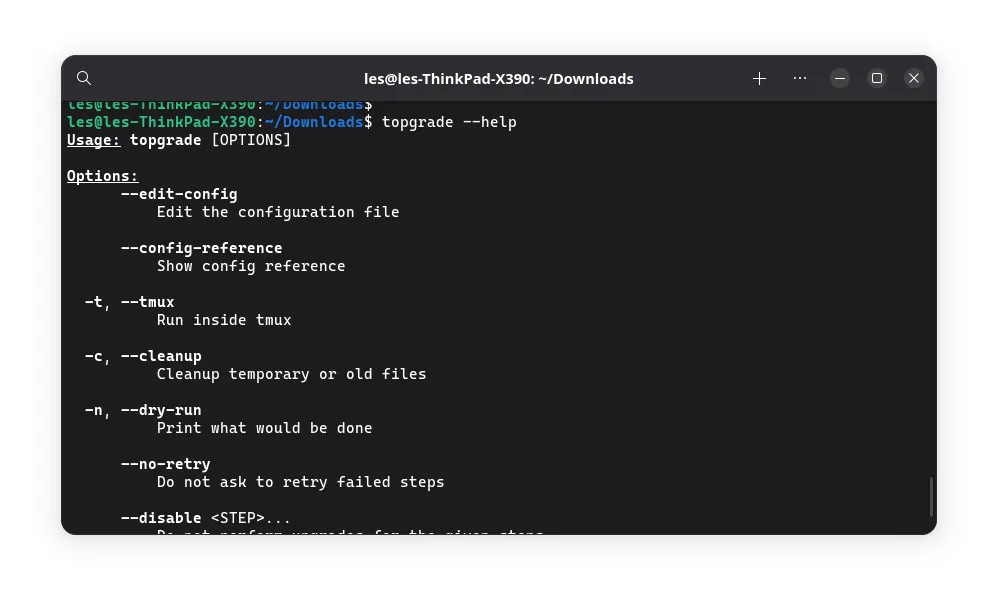Click the underlined Options: heading
998x602 pixels.
point(102,176)
